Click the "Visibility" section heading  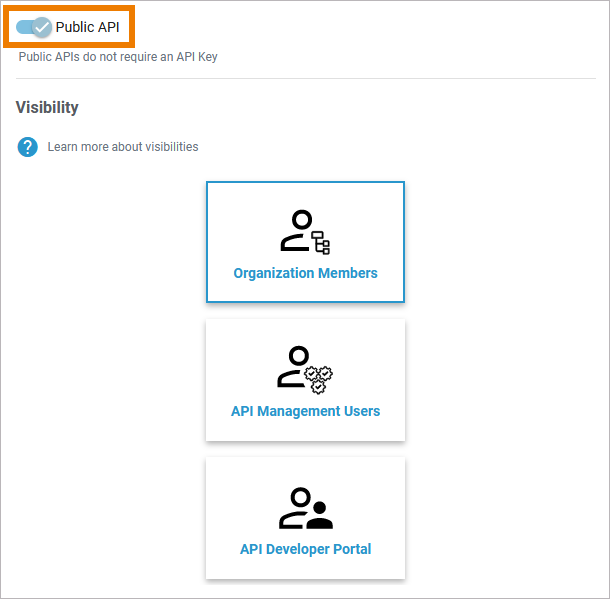47,107
